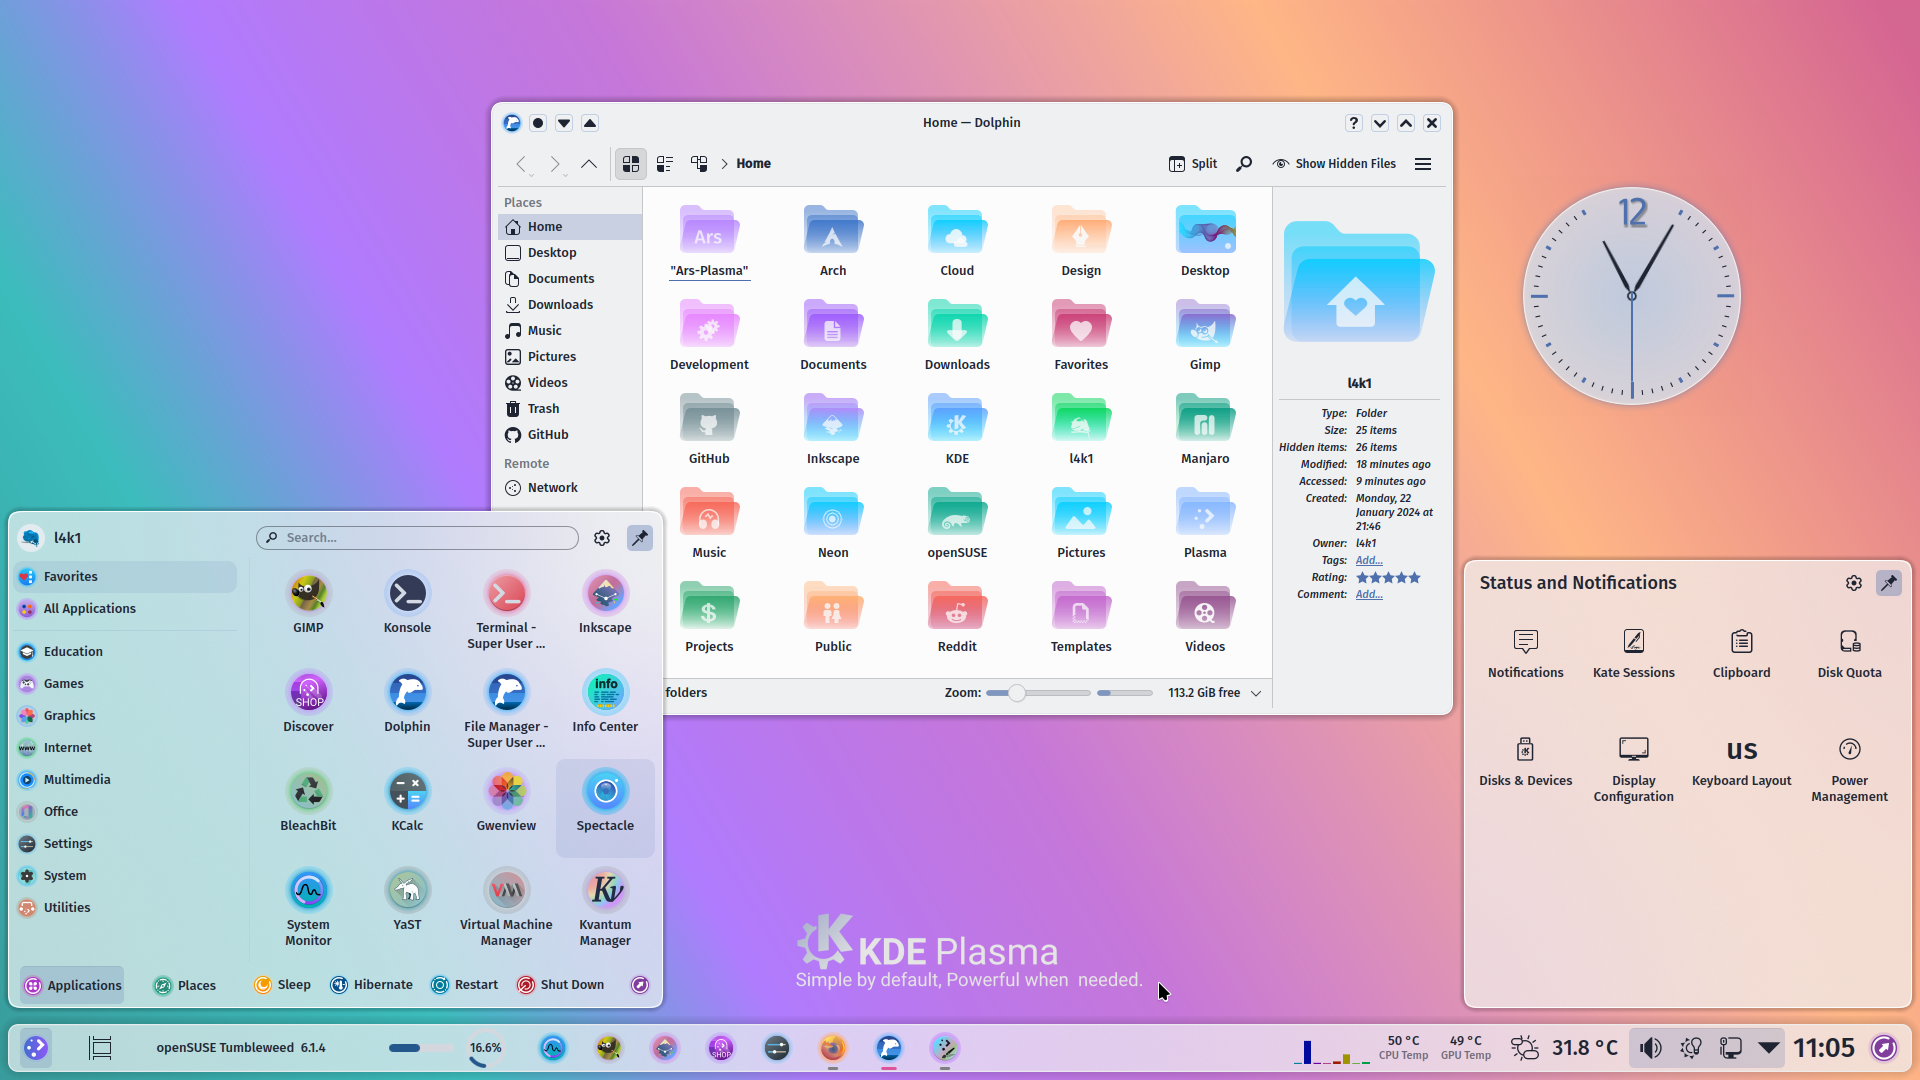
Task: Click up-triangle button in Dolphin title bar
Action: click(x=590, y=123)
